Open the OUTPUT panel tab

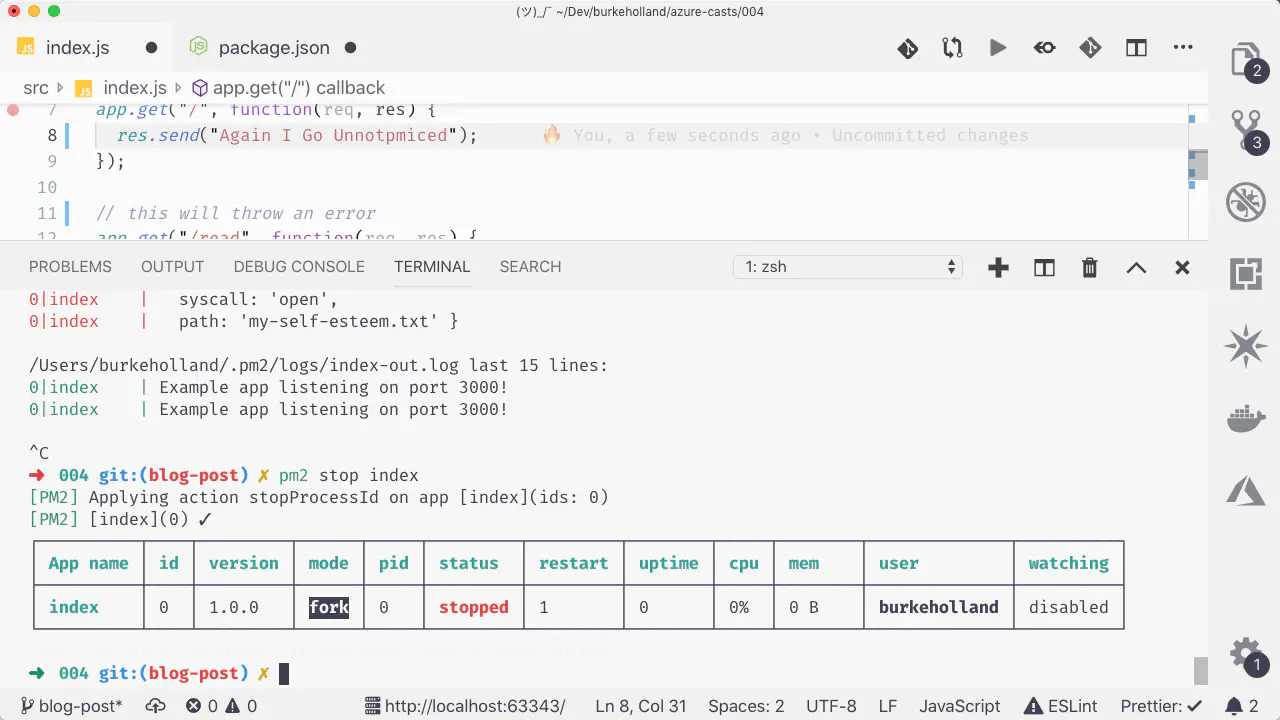click(172, 267)
